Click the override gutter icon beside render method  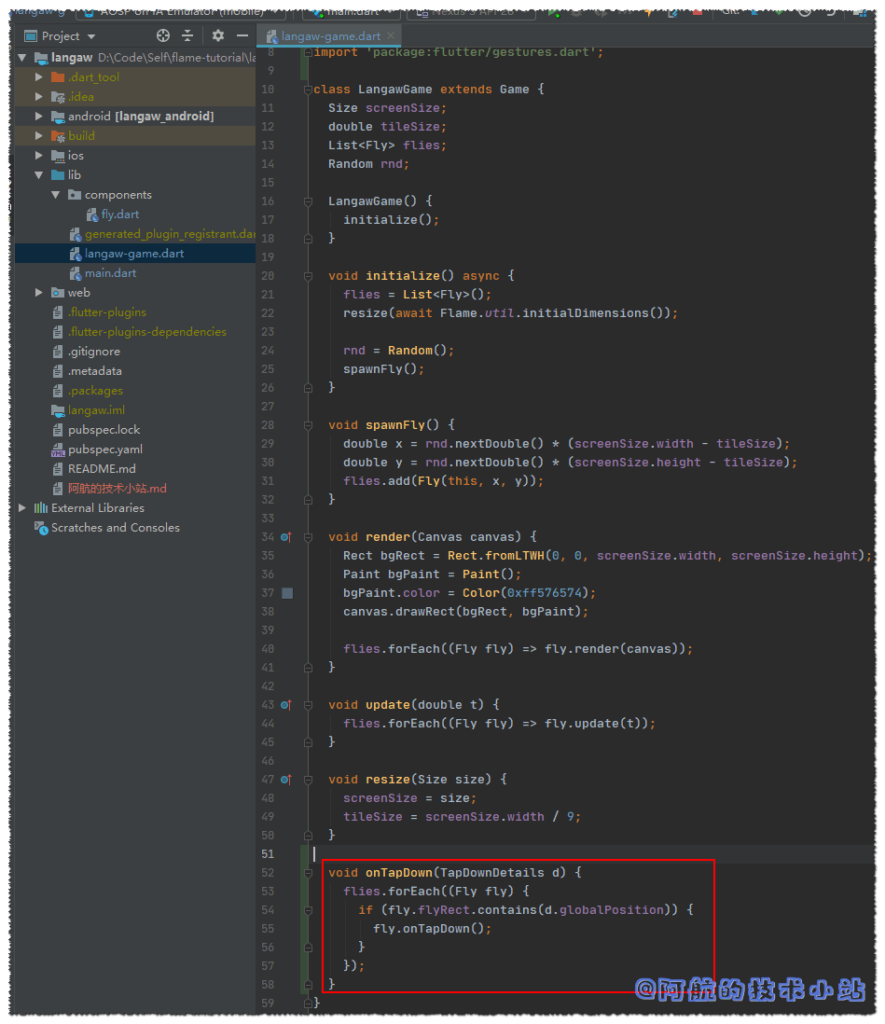pos(286,537)
